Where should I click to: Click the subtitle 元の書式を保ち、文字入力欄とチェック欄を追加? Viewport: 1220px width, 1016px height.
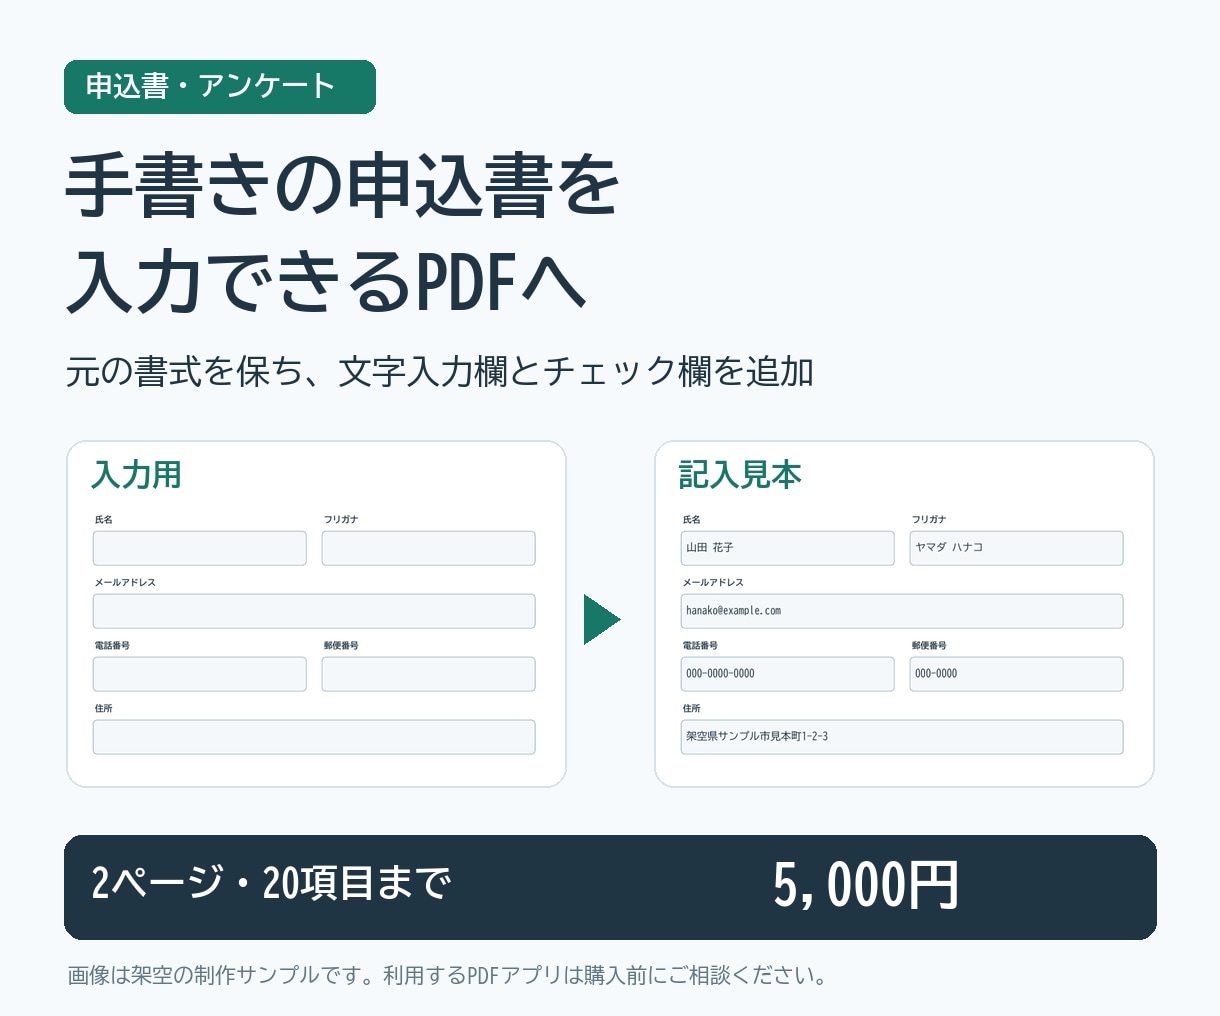click(x=440, y=372)
